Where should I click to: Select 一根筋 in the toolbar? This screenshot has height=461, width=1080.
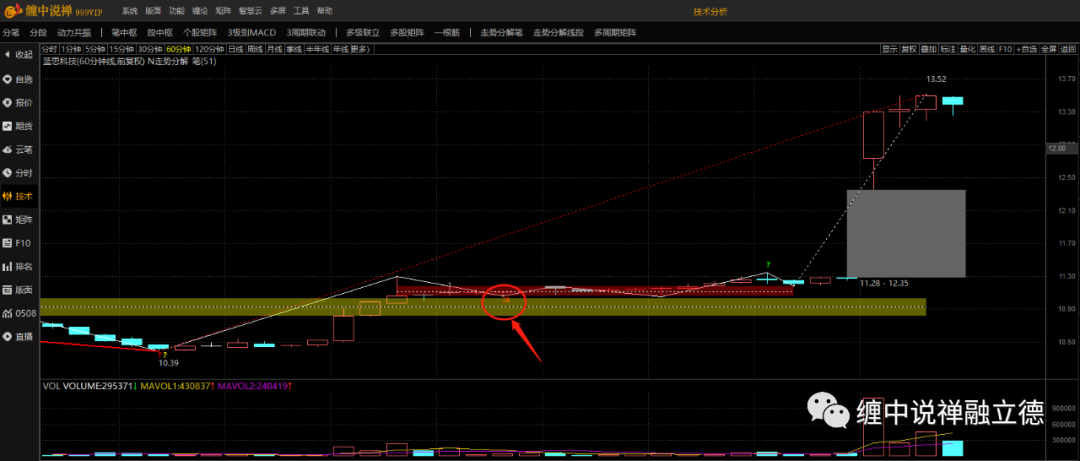[x=447, y=32]
